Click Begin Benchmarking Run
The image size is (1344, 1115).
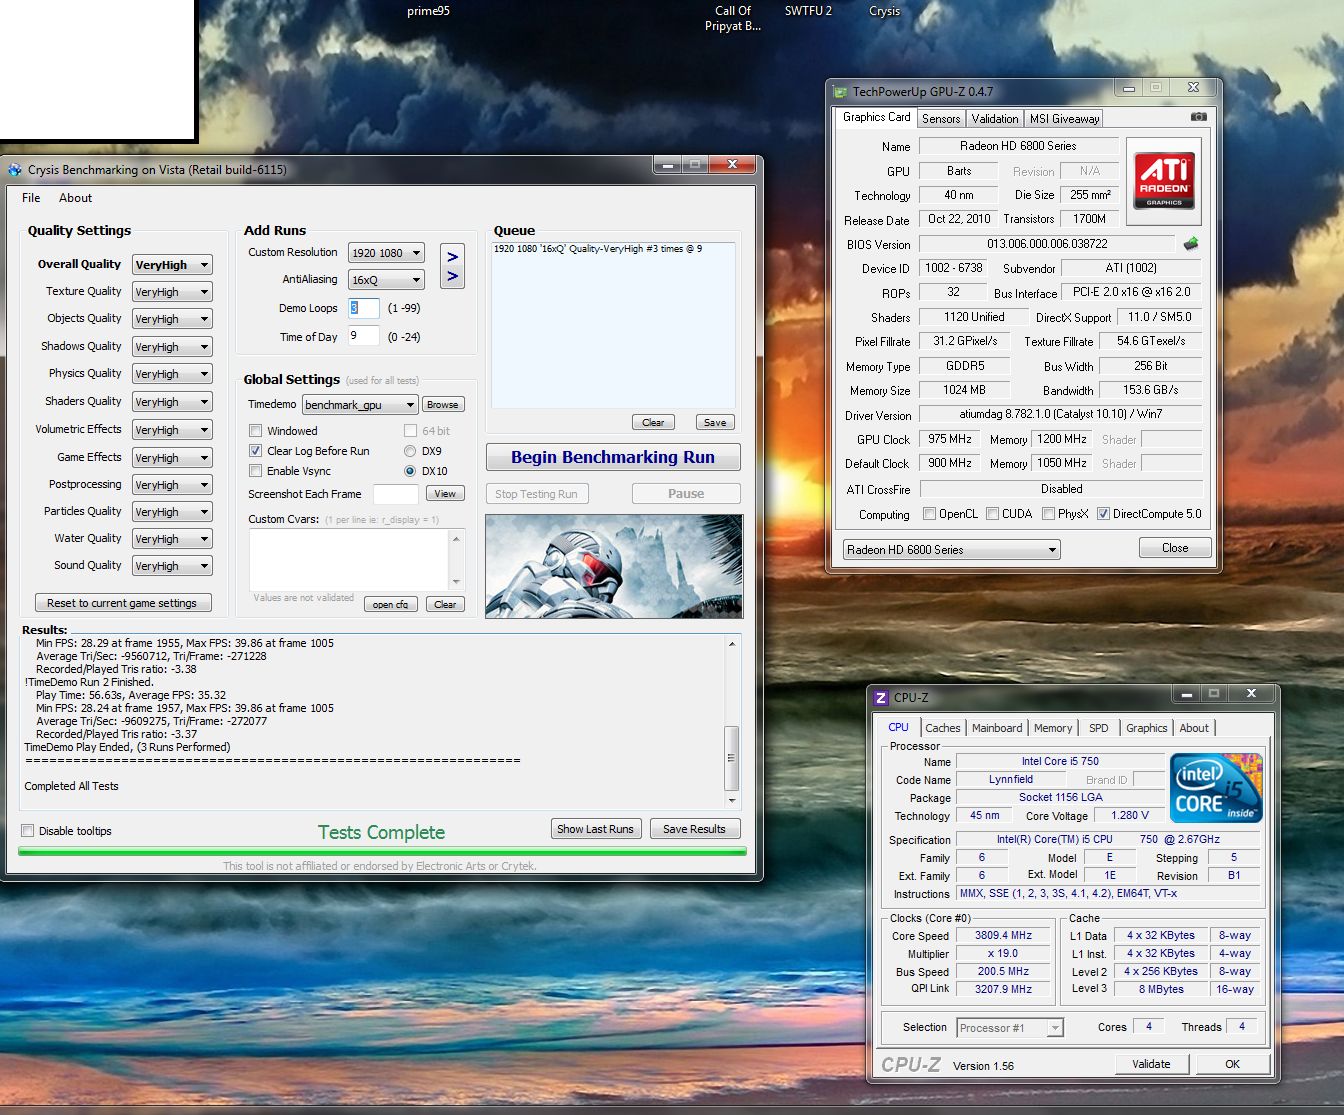[x=613, y=457]
